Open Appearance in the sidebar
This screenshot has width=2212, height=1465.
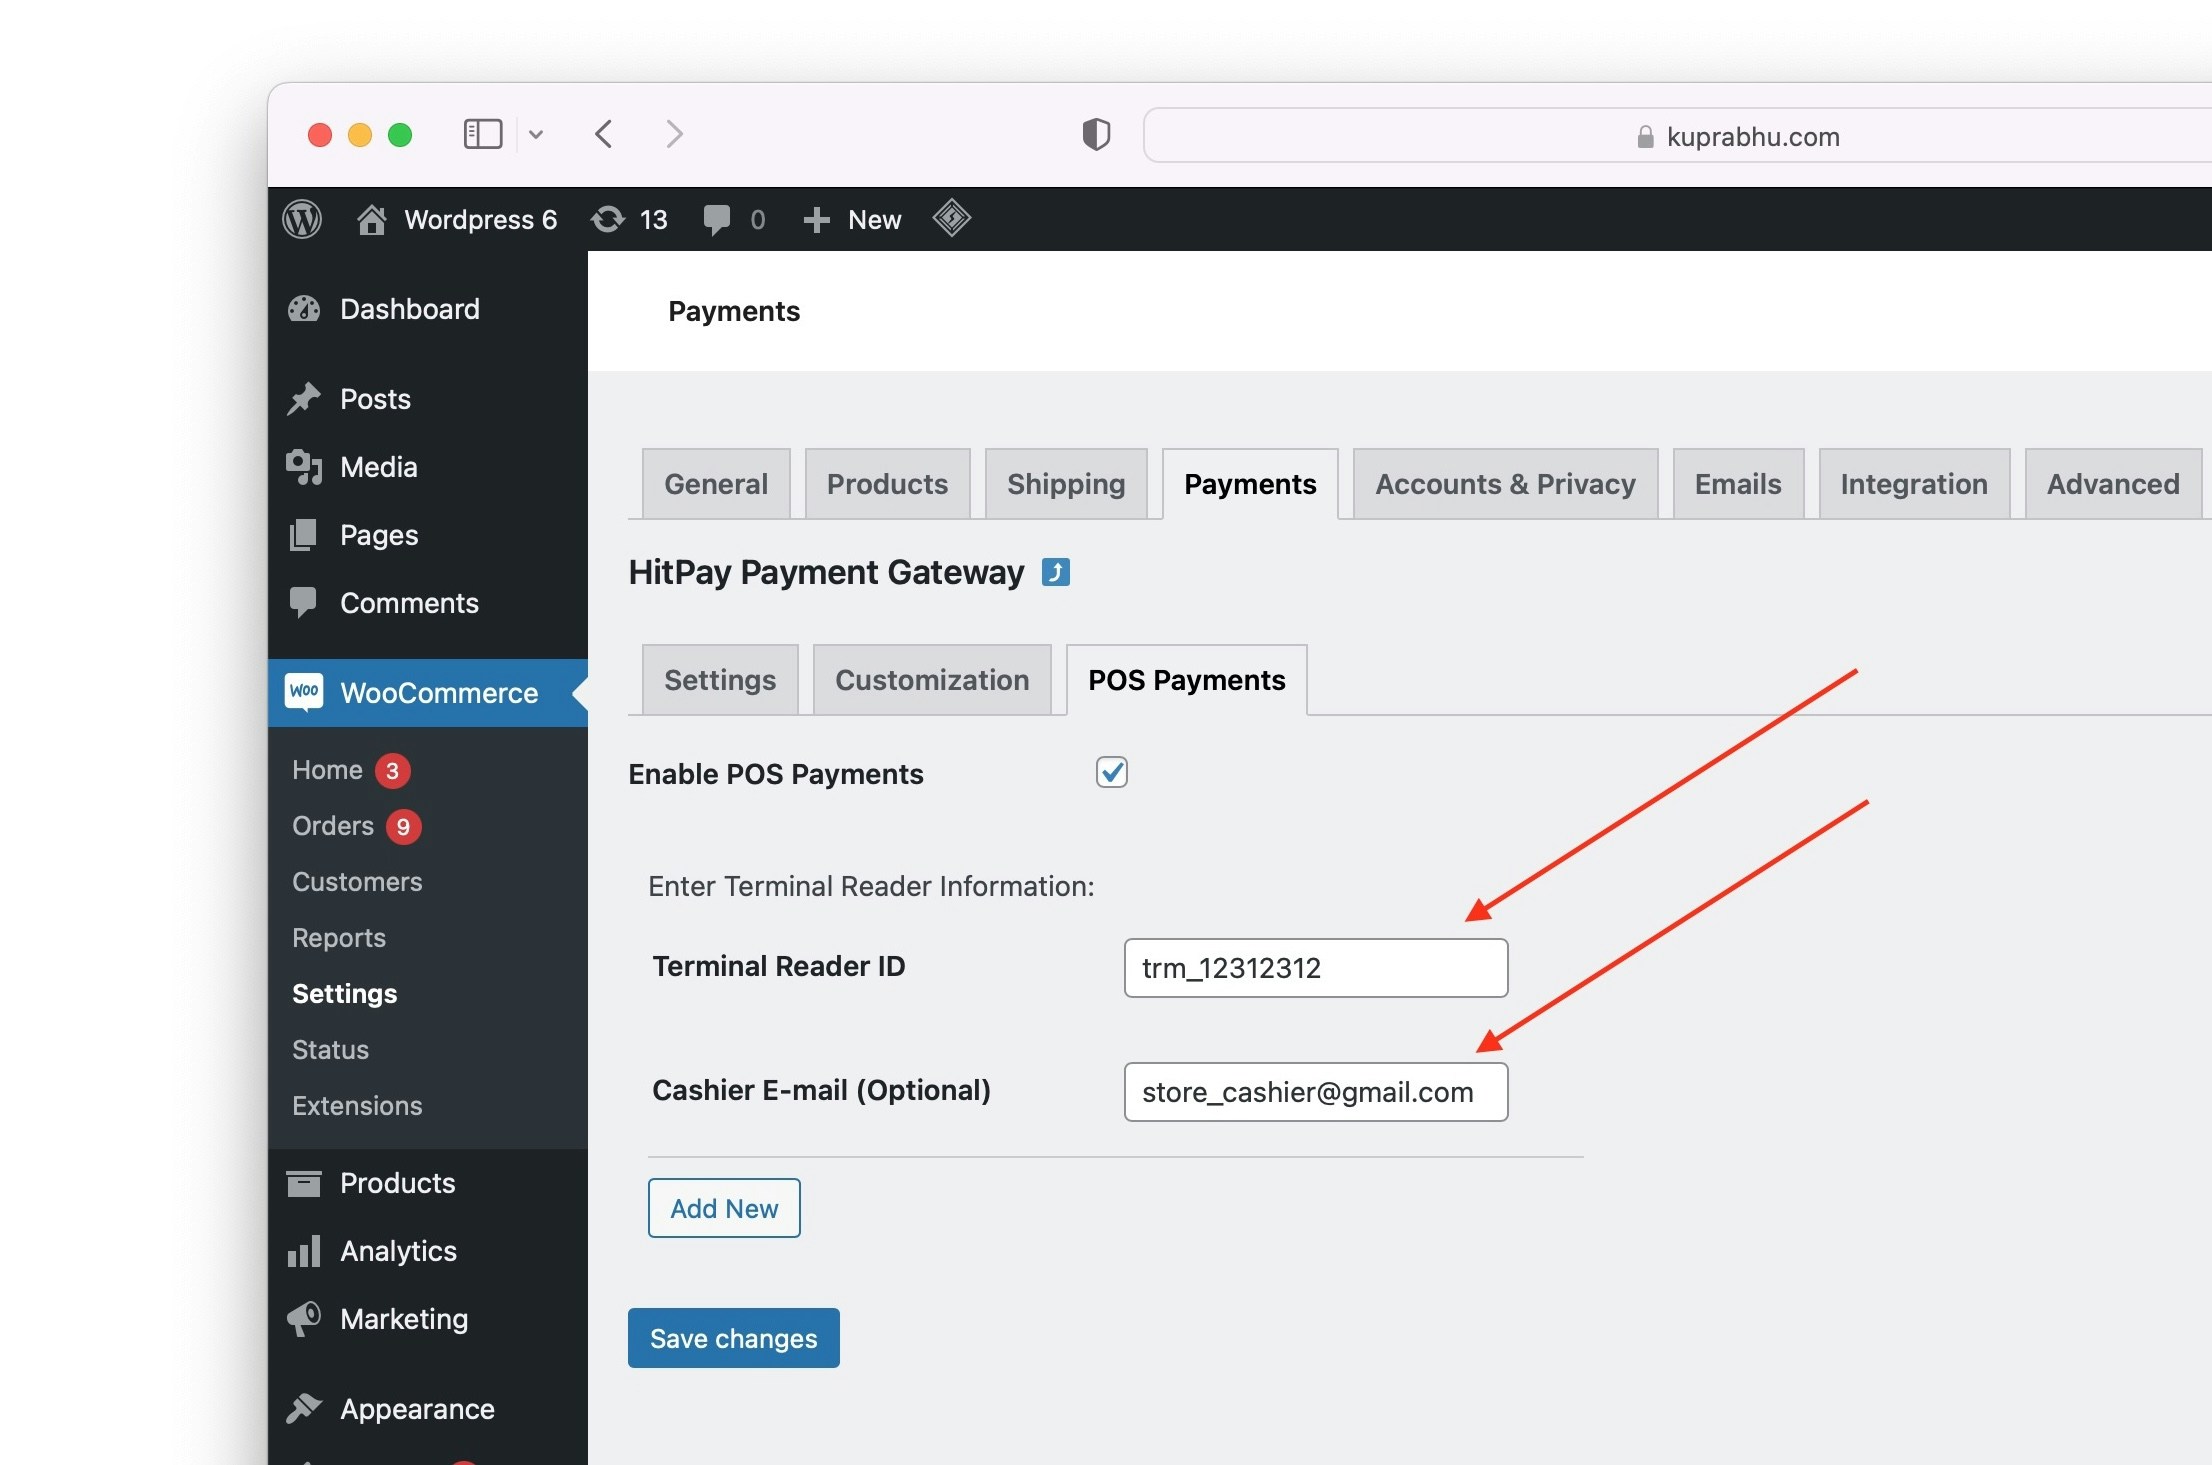point(428,1409)
